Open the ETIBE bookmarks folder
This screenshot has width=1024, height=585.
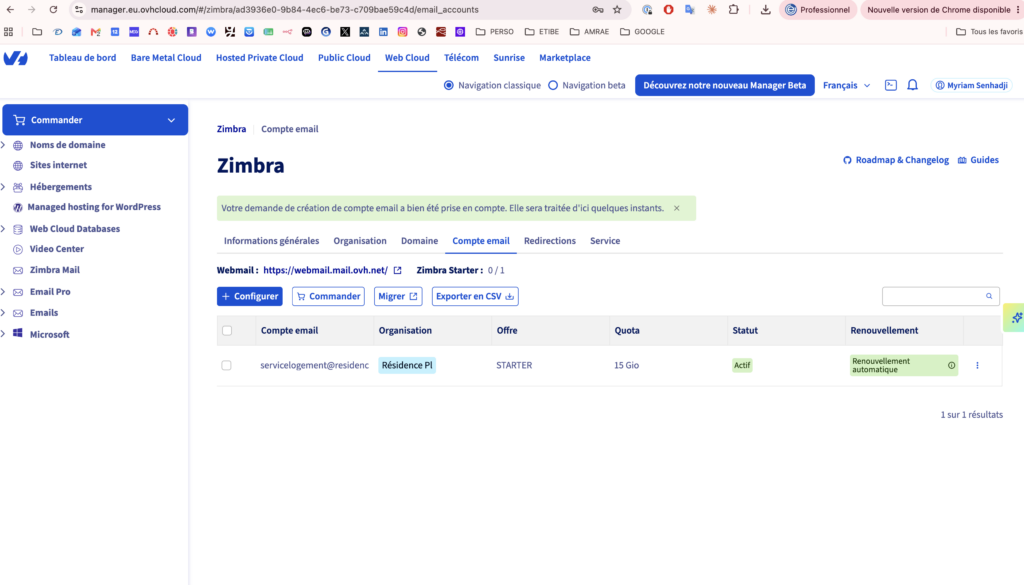click(x=541, y=31)
